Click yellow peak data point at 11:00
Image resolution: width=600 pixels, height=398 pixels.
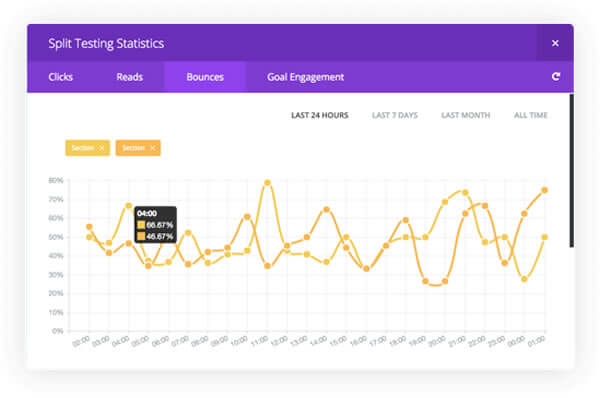(x=267, y=183)
